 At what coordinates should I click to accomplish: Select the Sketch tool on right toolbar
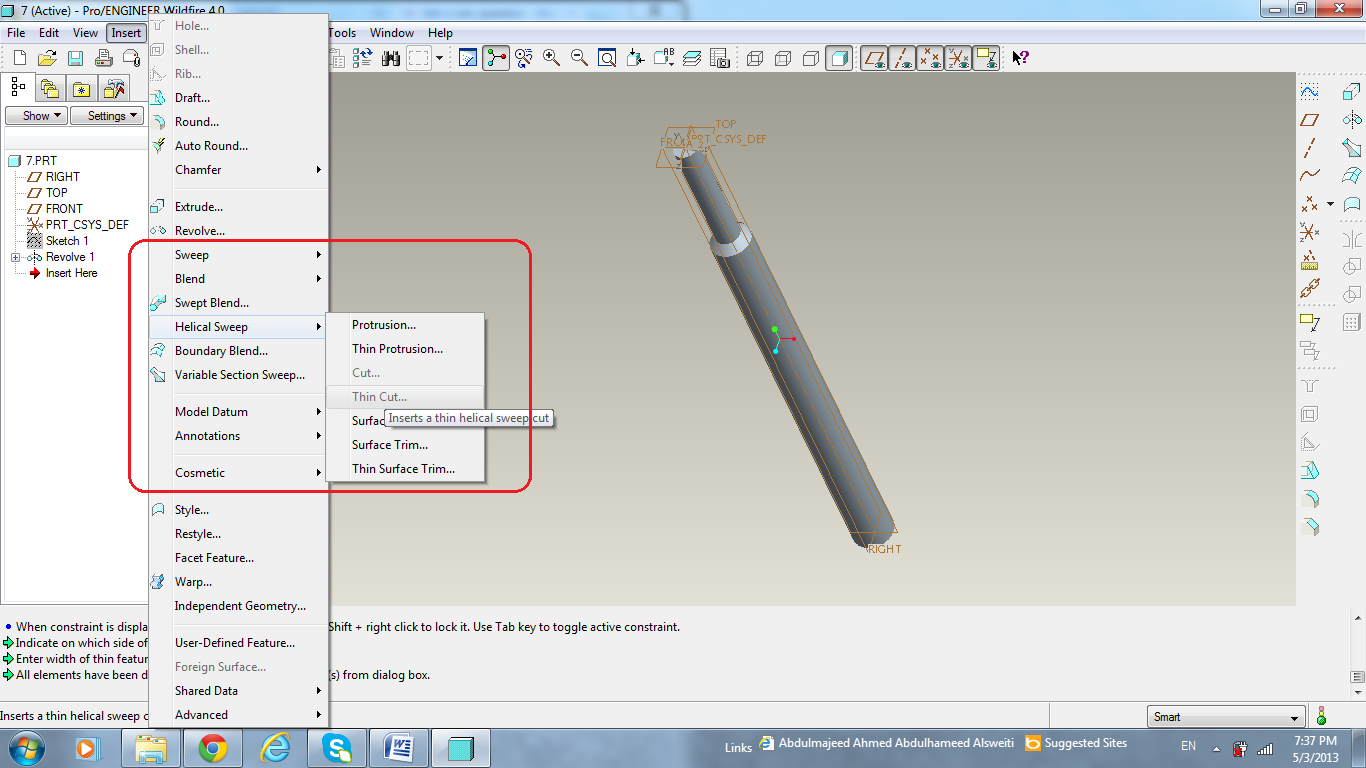click(x=1310, y=92)
